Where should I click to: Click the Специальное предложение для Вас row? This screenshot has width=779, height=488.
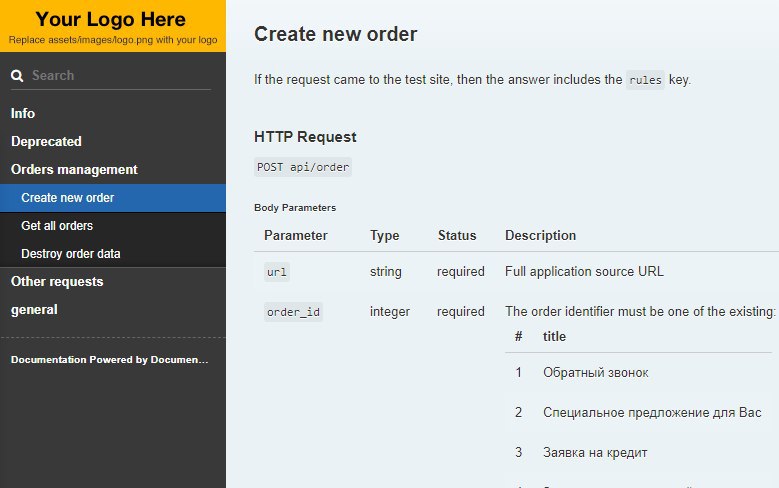[x=638, y=412]
